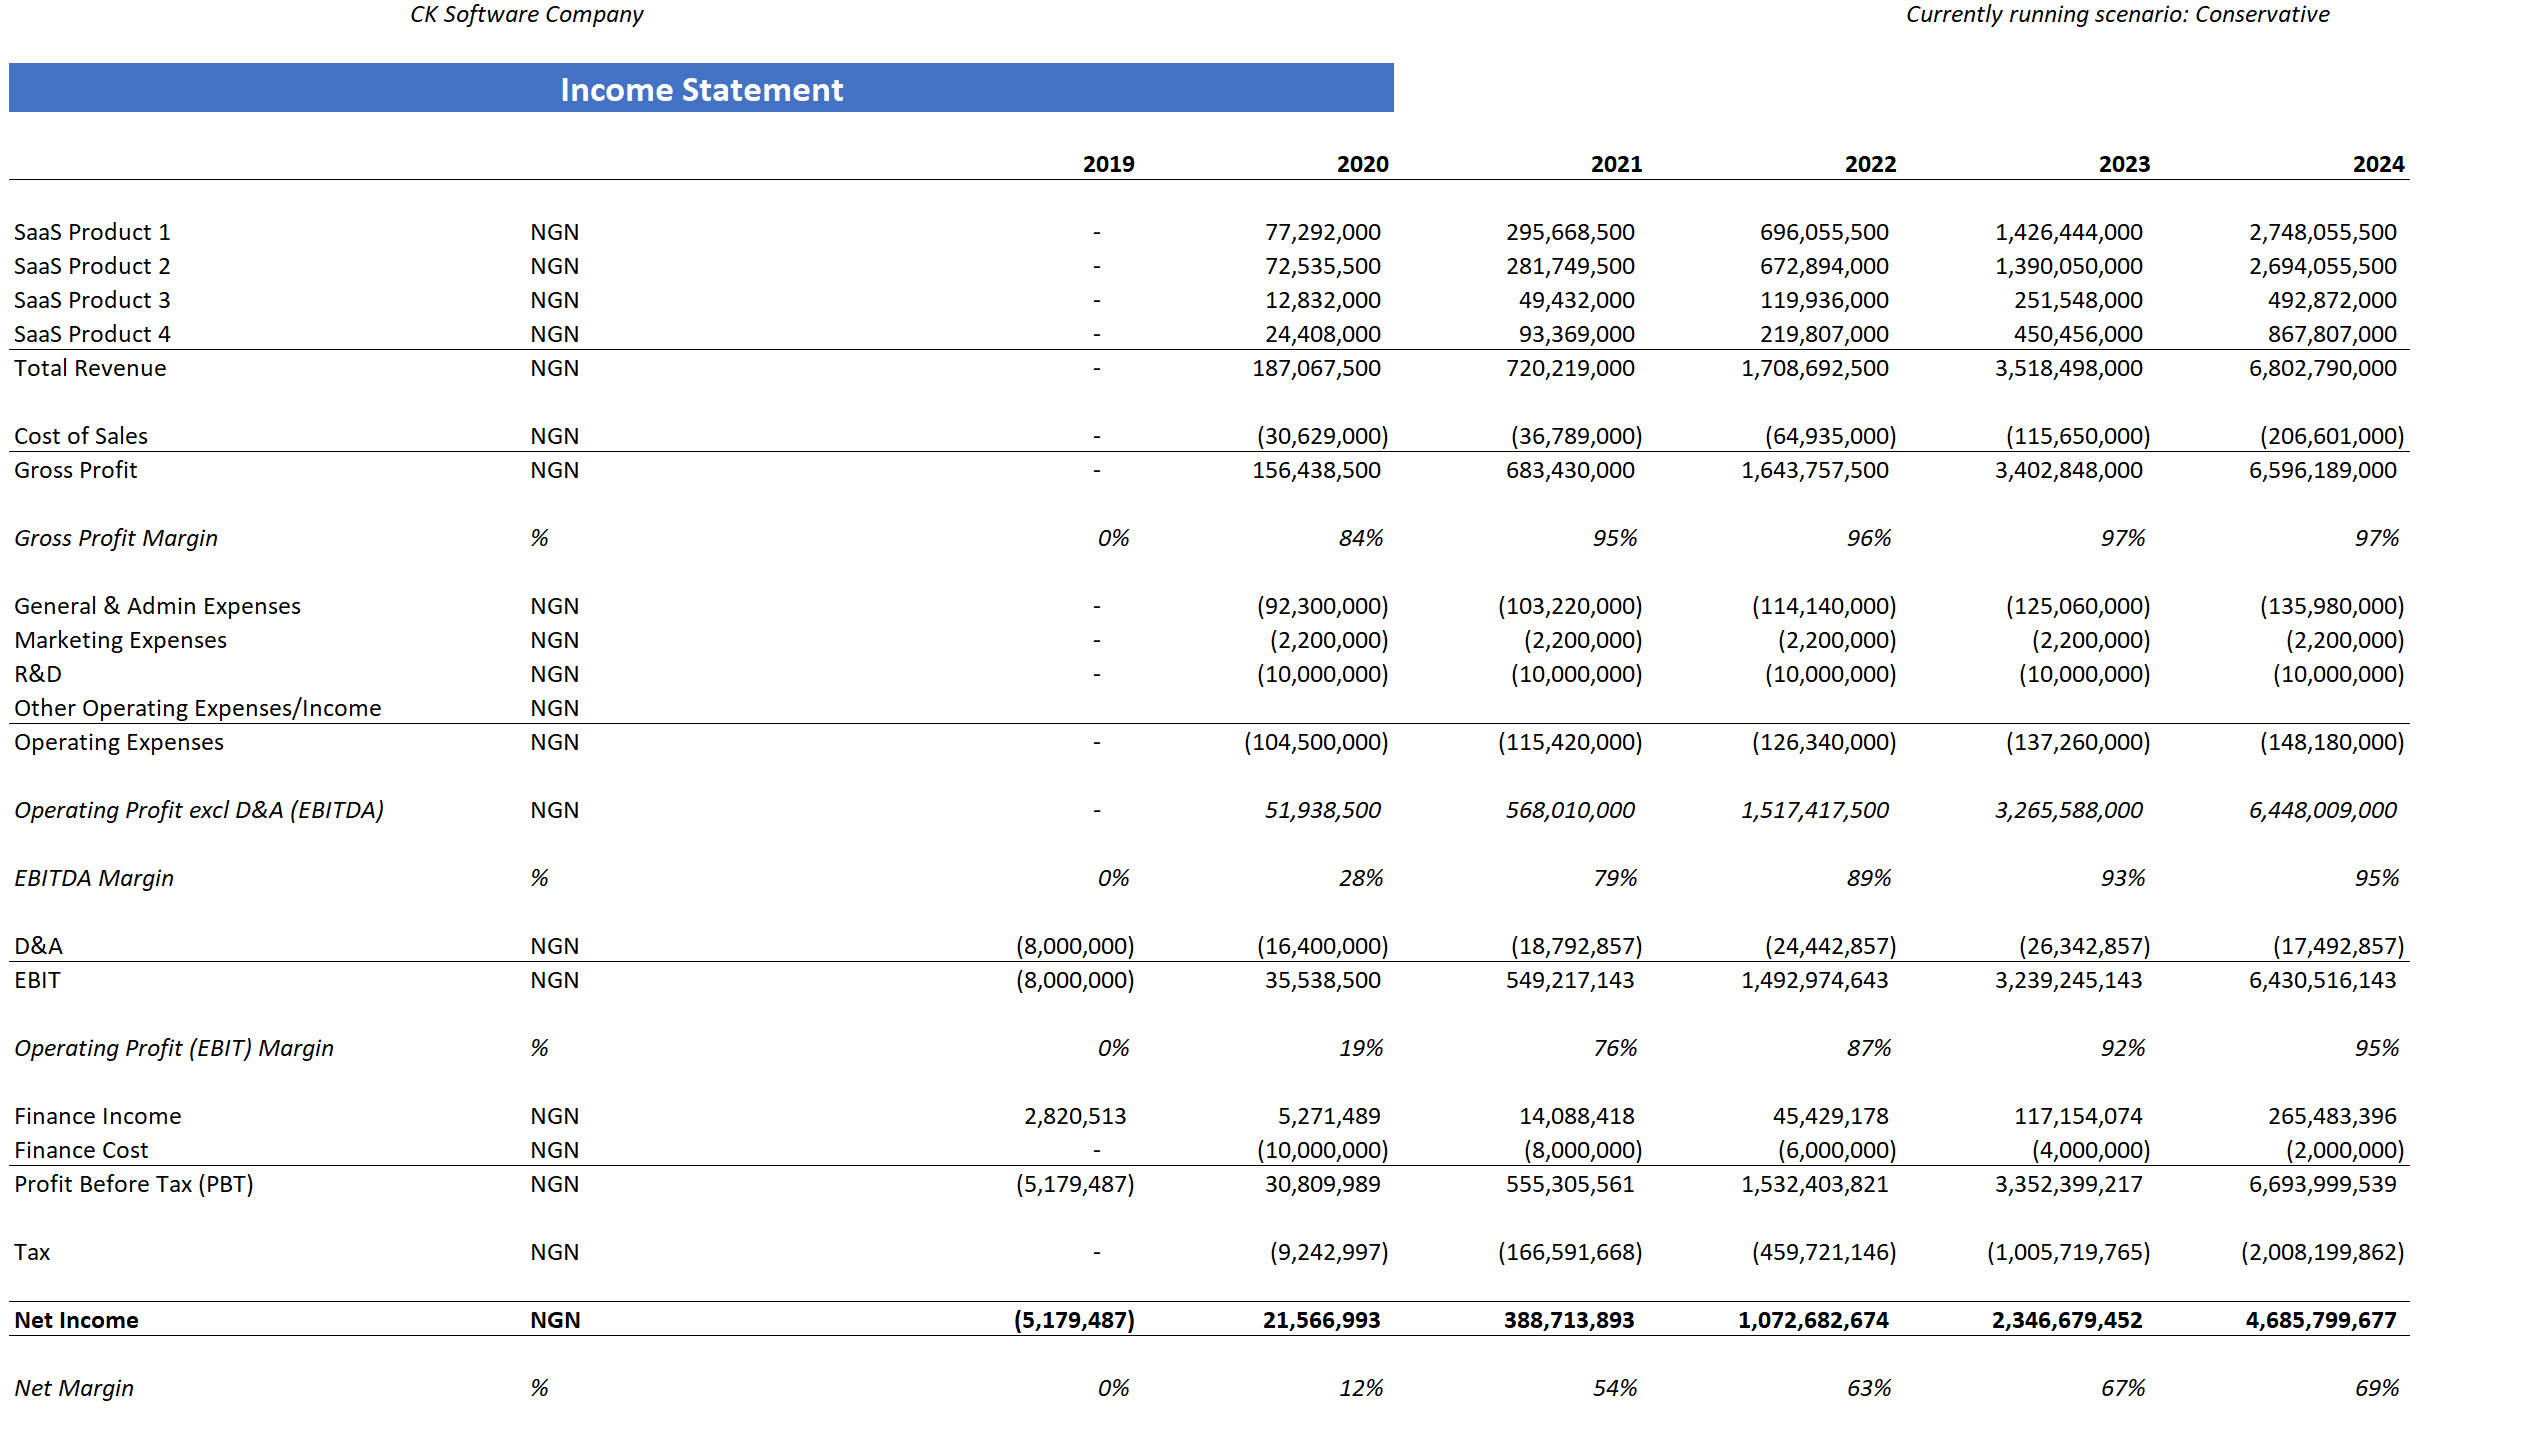Click Operating Expenses 2023 value (137,260,000)
The image size is (2528, 1444).
point(2077,742)
